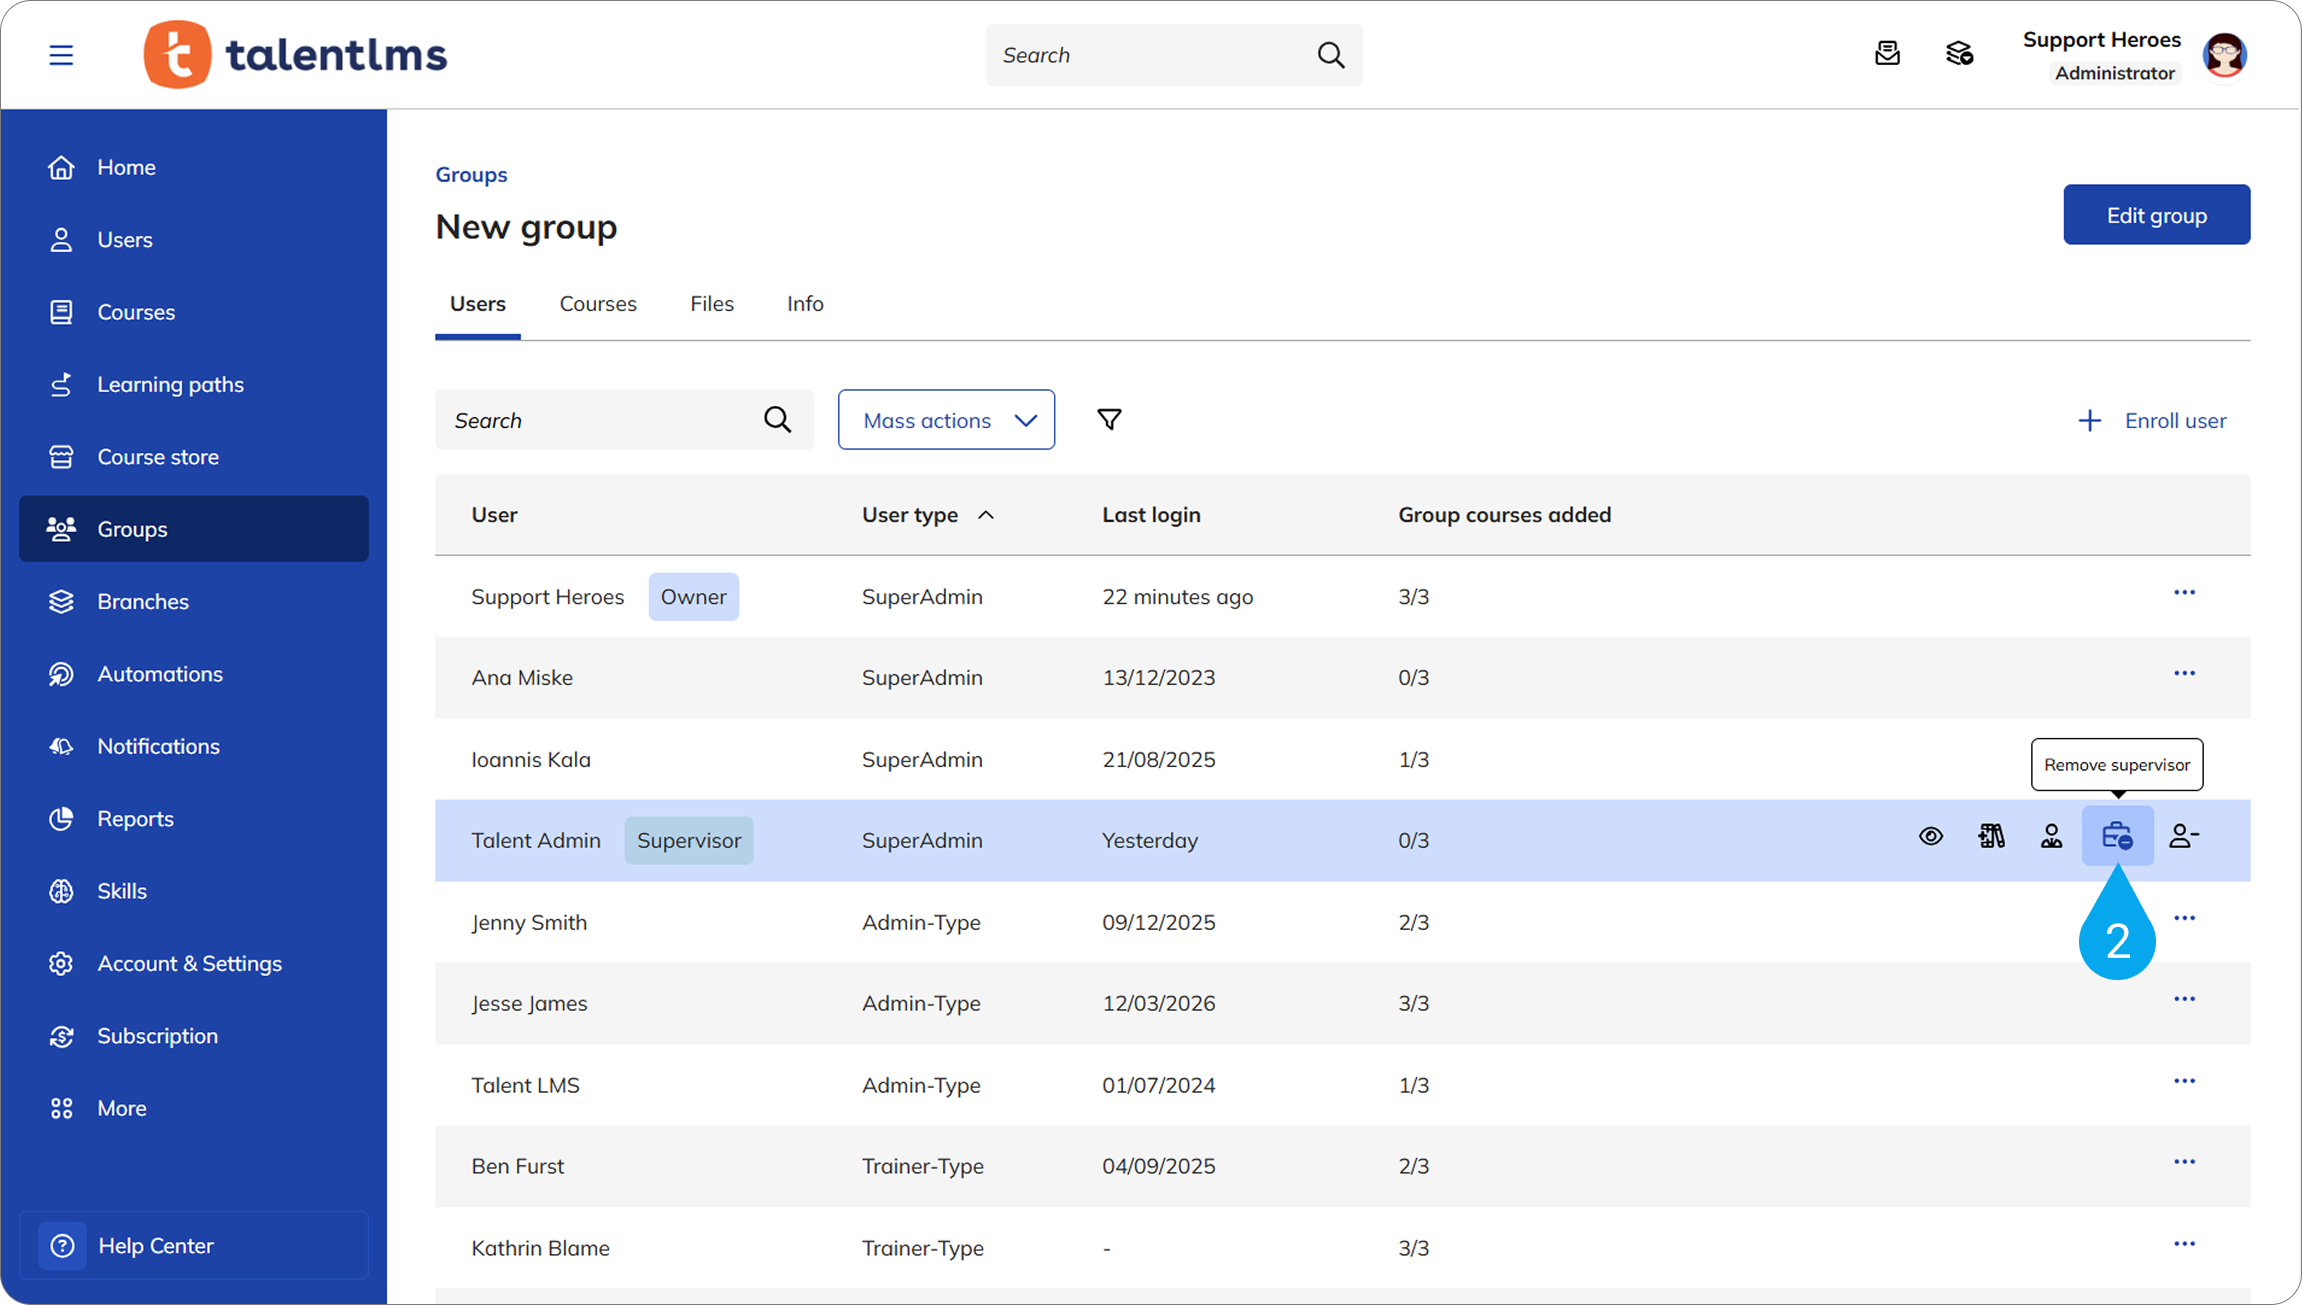Click the Supervisor badge beside Talent Admin
Image resolution: width=2302 pixels, height=1305 pixels.
[689, 841]
